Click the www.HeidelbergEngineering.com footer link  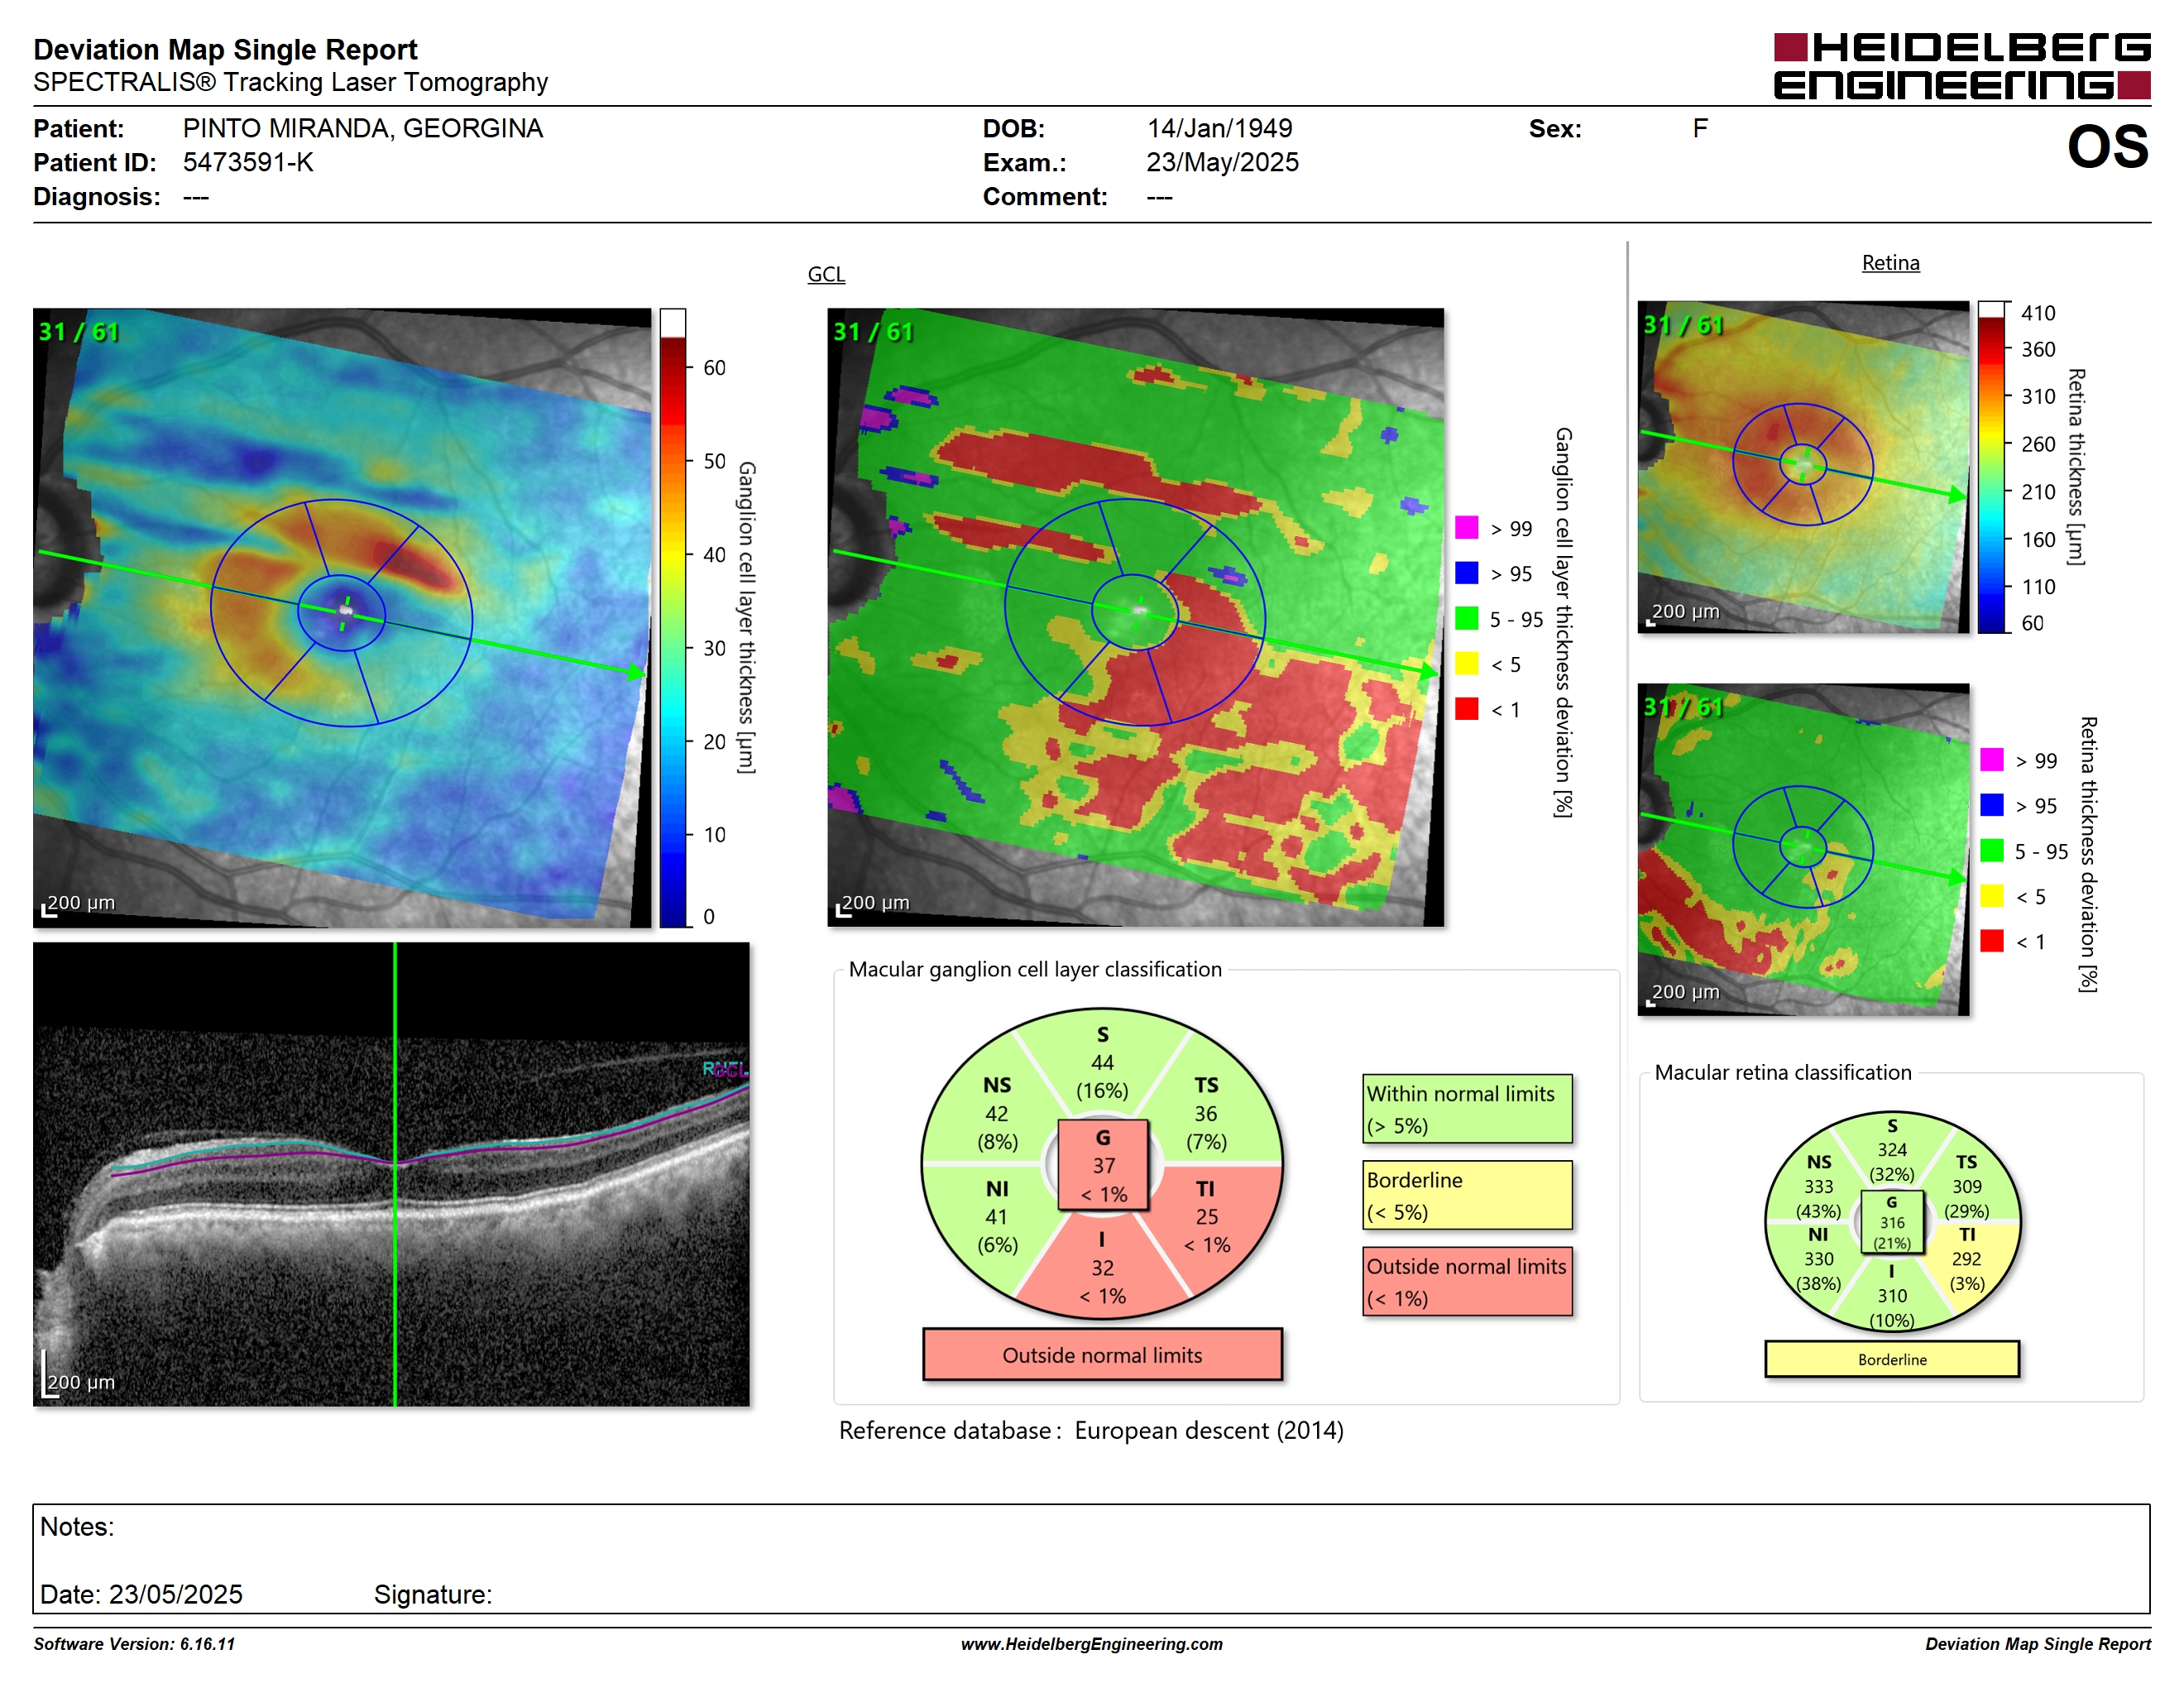pos(1091,1644)
